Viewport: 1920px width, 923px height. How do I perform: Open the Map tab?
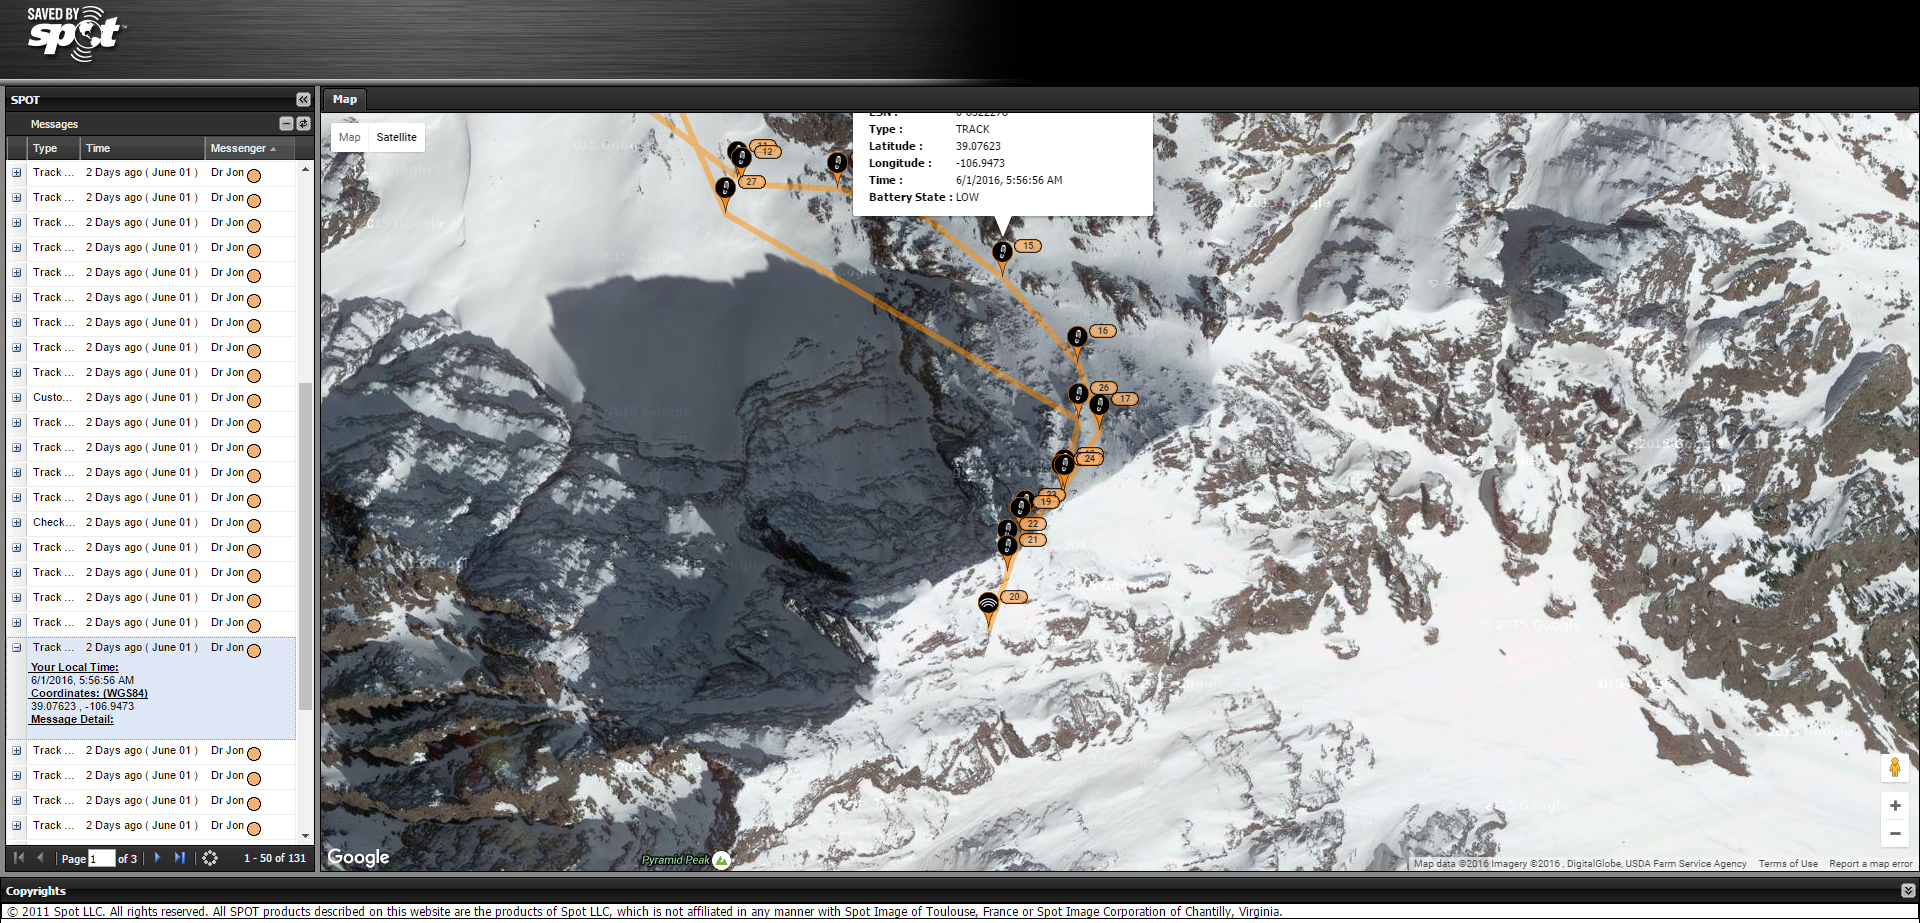[x=345, y=99]
